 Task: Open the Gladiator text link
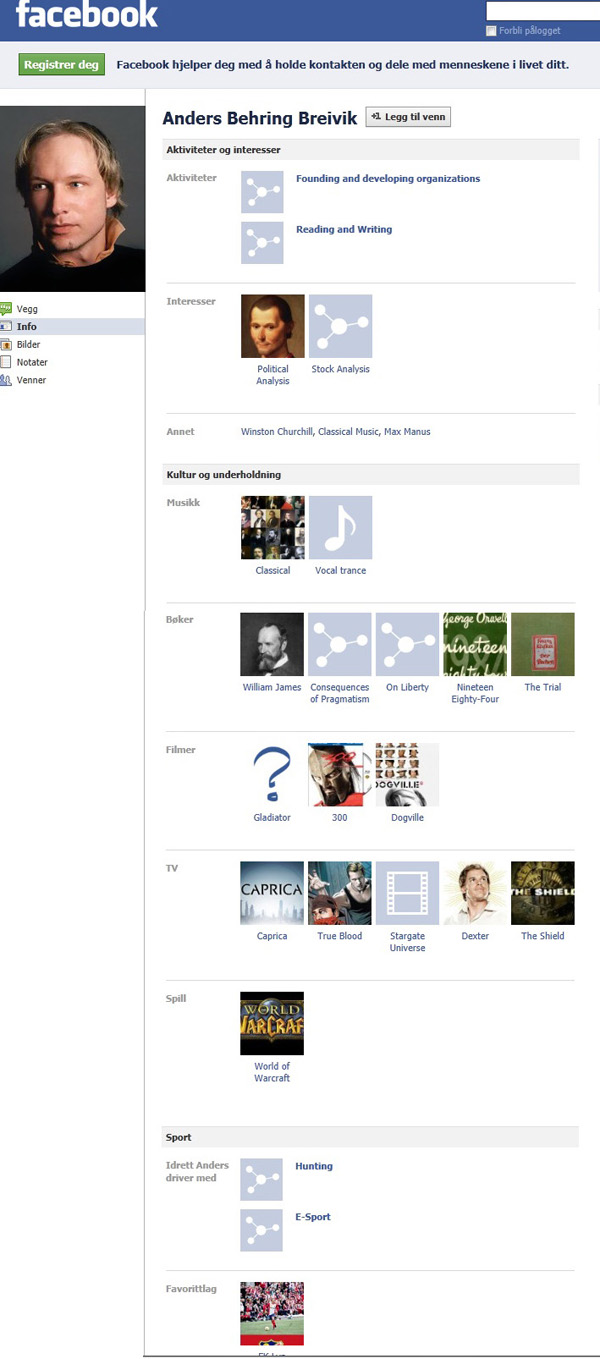pyautogui.click(x=272, y=817)
